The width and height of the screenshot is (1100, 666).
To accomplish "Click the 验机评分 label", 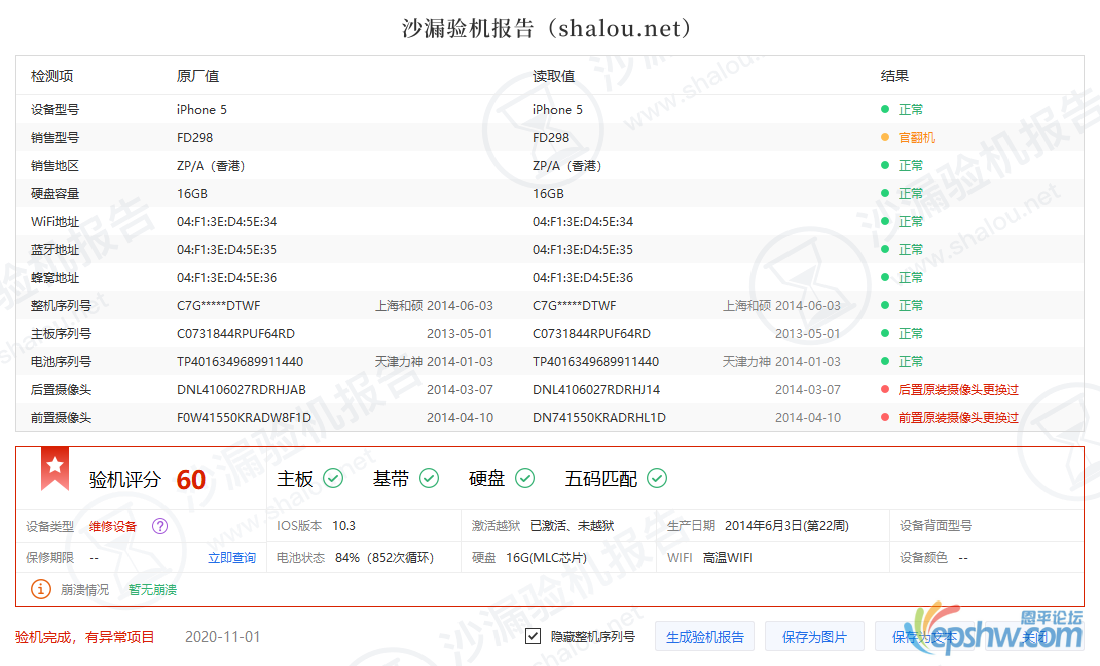I will point(125,480).
